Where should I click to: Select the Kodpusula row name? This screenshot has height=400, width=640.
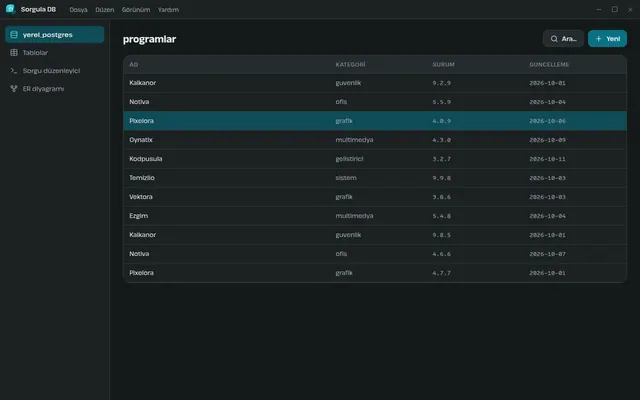coord(146,159)
